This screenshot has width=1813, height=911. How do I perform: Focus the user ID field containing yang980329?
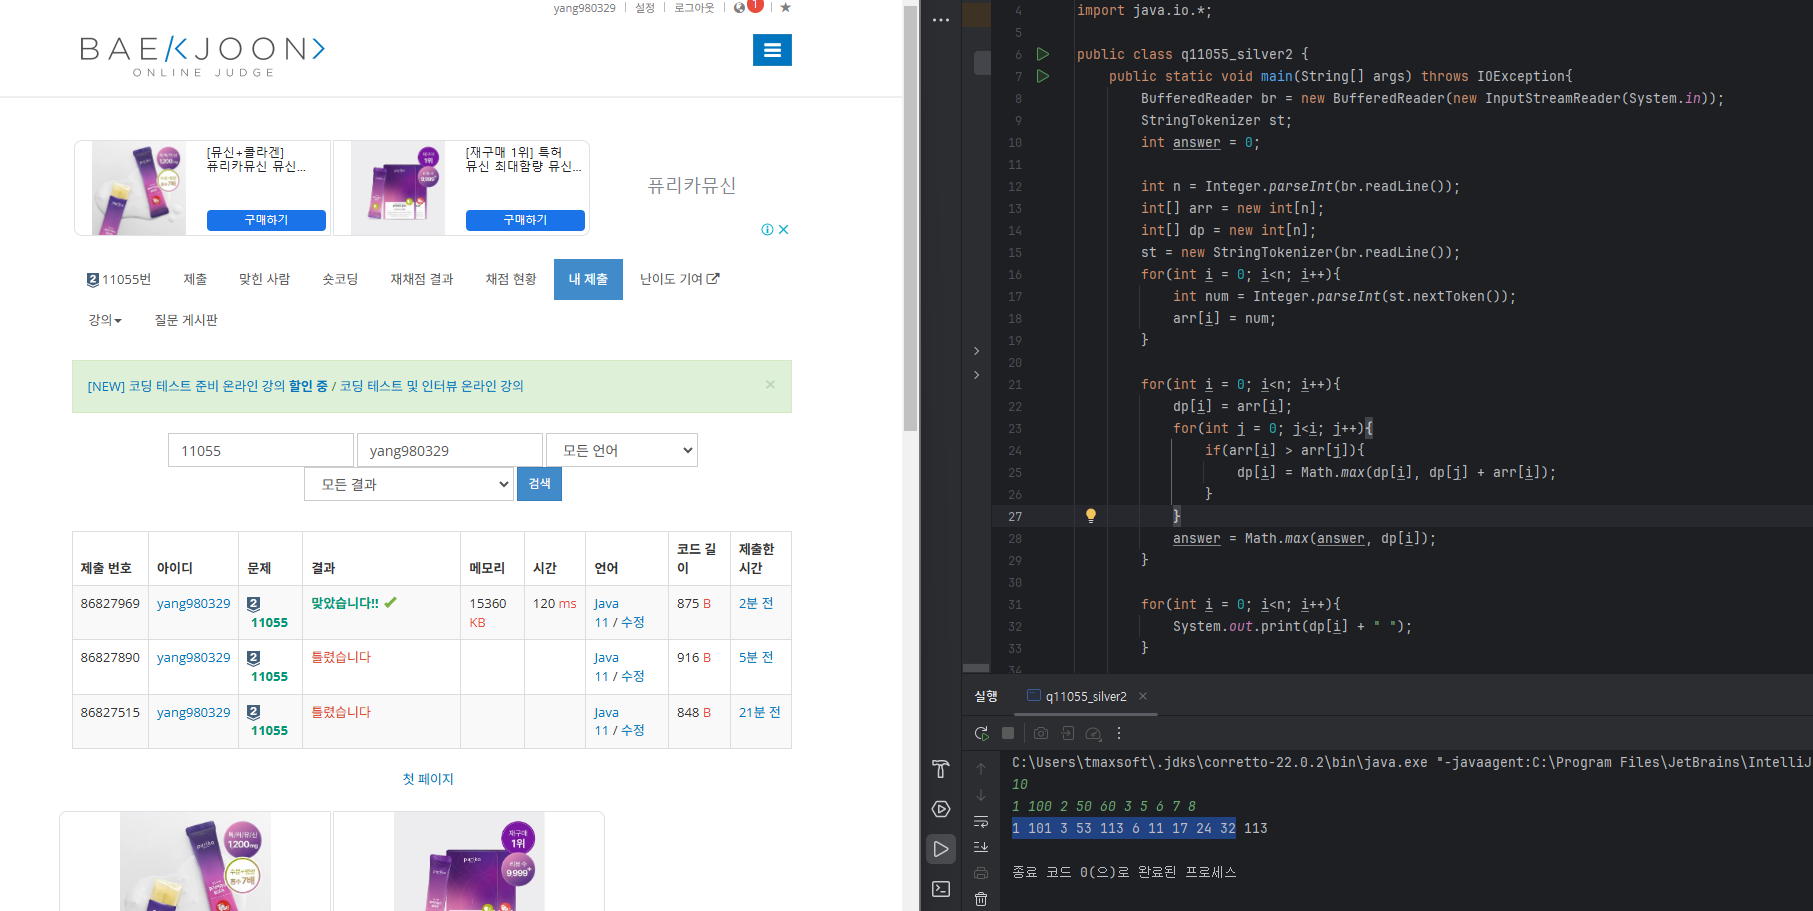pos(450,450)
